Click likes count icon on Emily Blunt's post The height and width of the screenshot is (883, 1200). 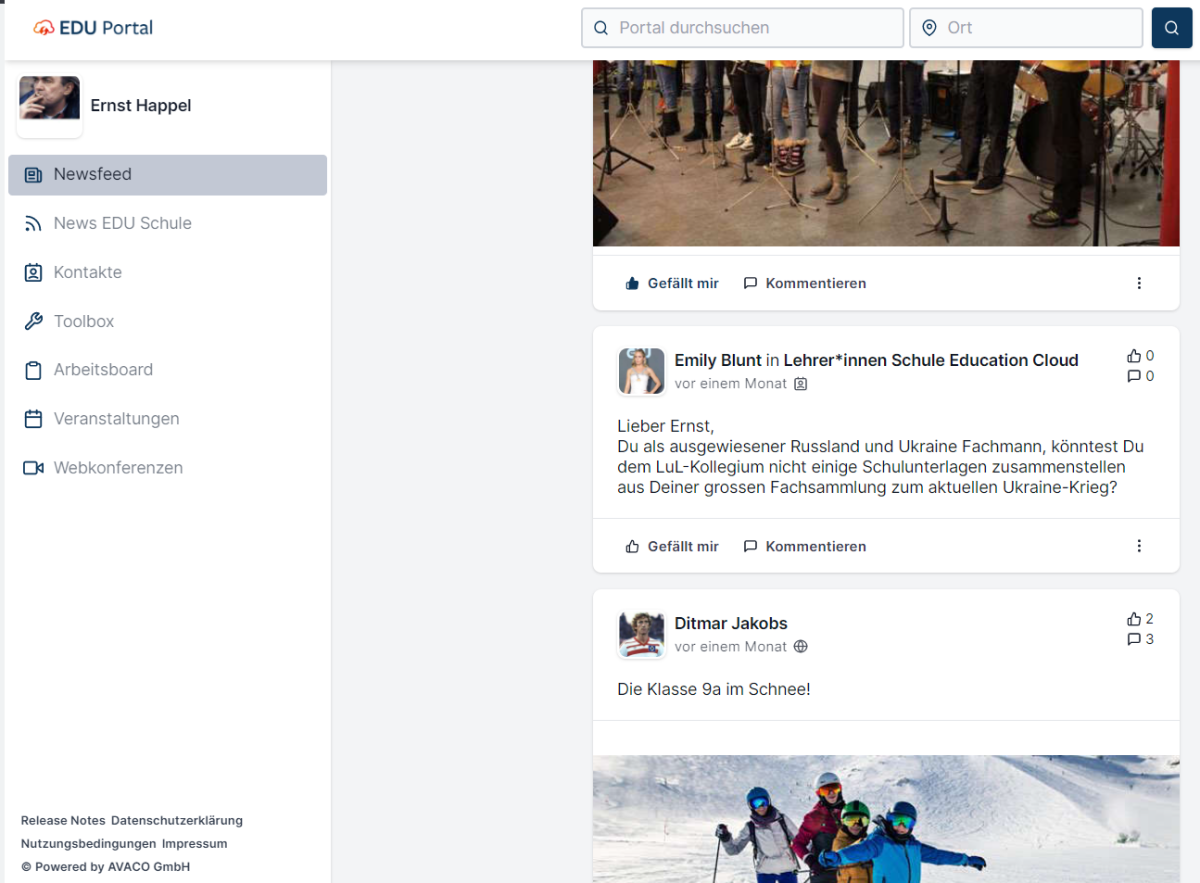[1134, 356]
